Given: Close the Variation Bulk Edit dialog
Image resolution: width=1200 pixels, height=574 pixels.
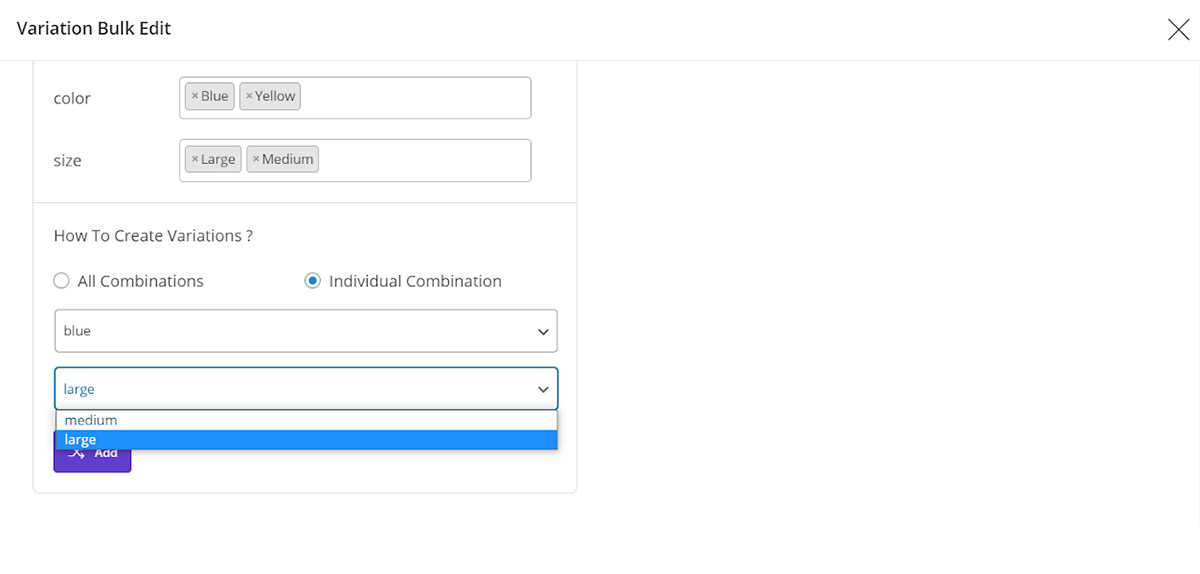Looking at the screenshot, I should click(1178, 30).
